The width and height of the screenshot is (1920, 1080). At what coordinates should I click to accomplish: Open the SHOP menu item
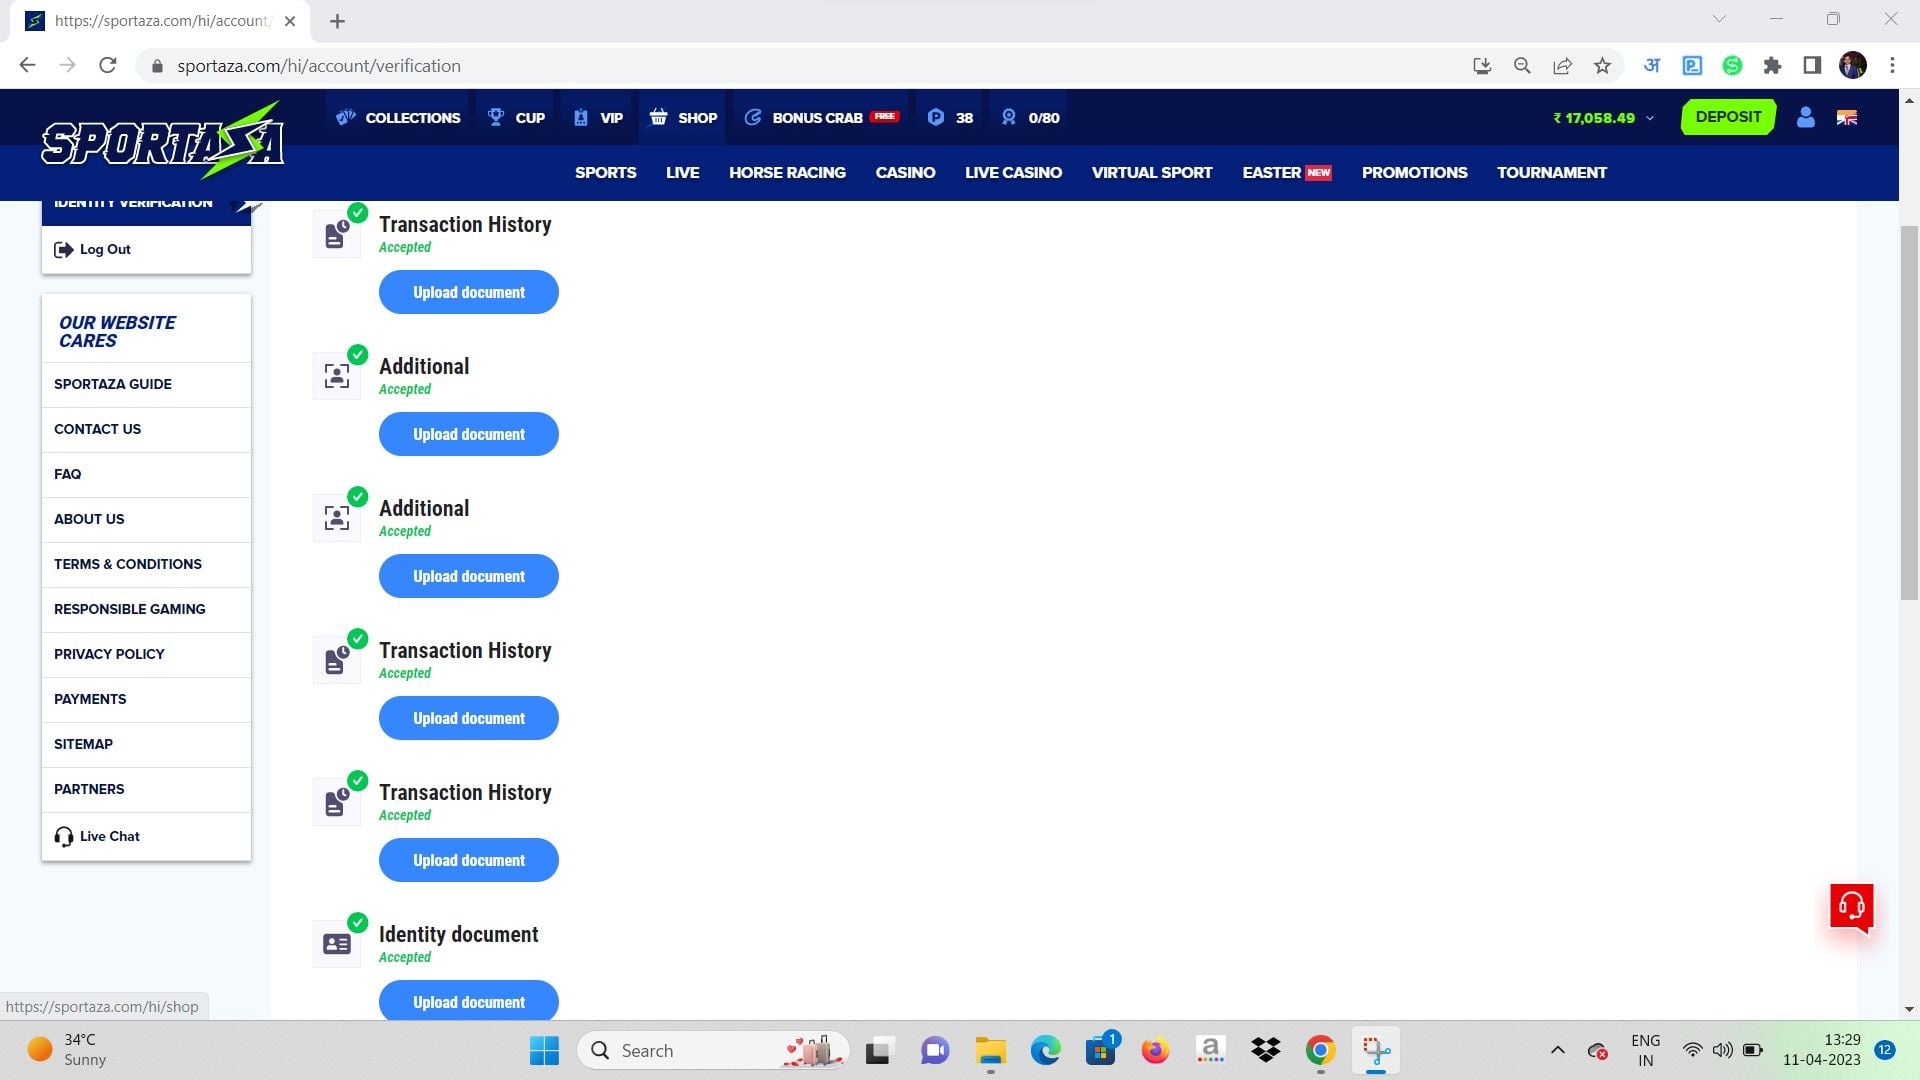tap(683, 118)
